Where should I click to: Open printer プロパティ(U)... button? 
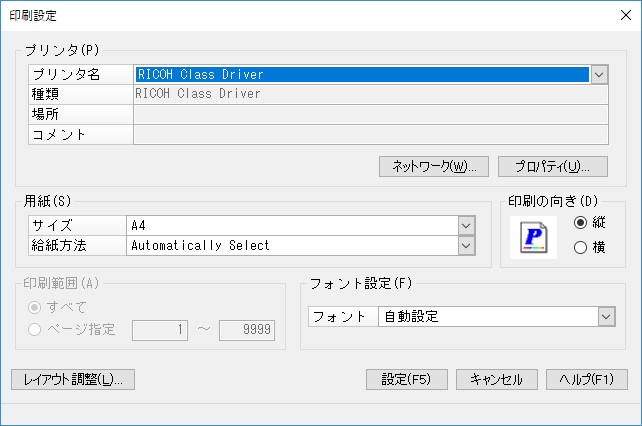tap(553, 166)
